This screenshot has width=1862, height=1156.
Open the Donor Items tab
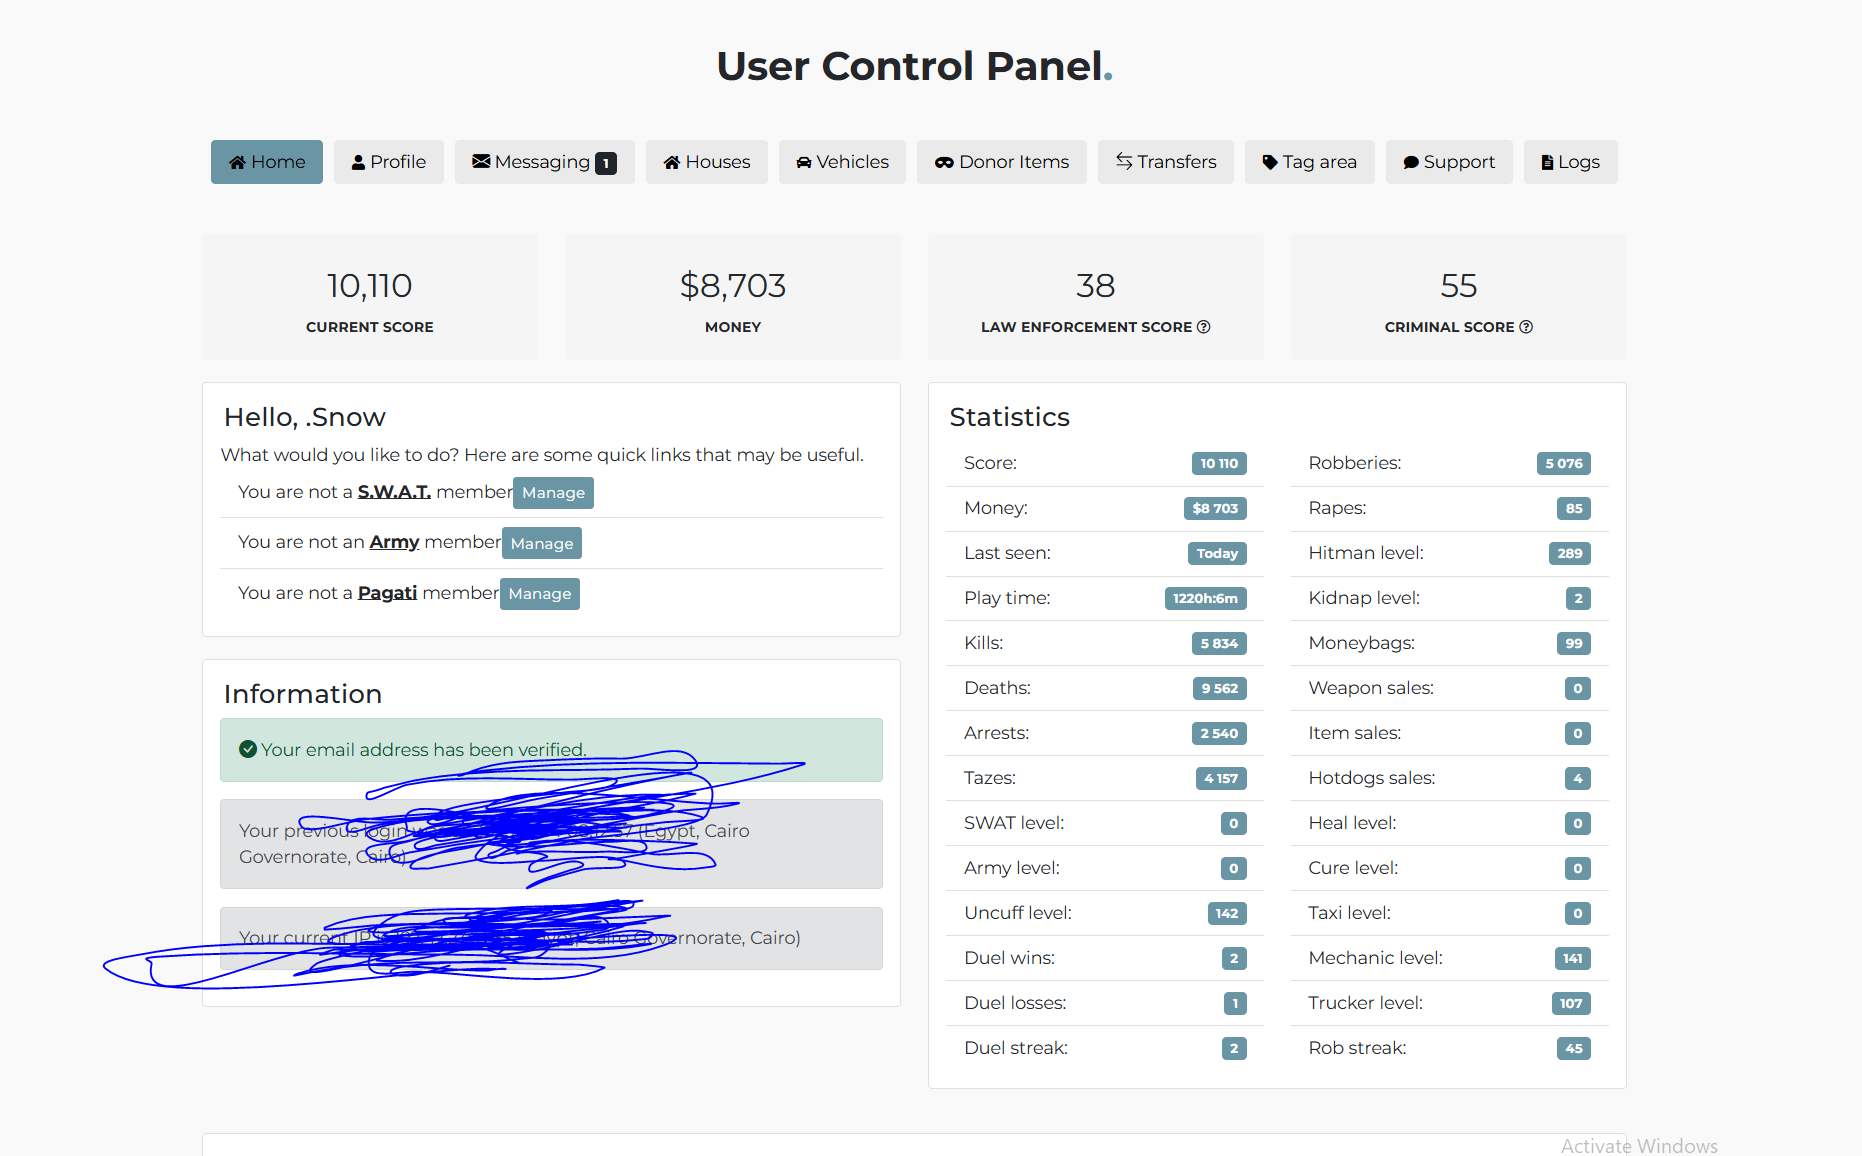pyautogui.click(x=1002, y=162)
